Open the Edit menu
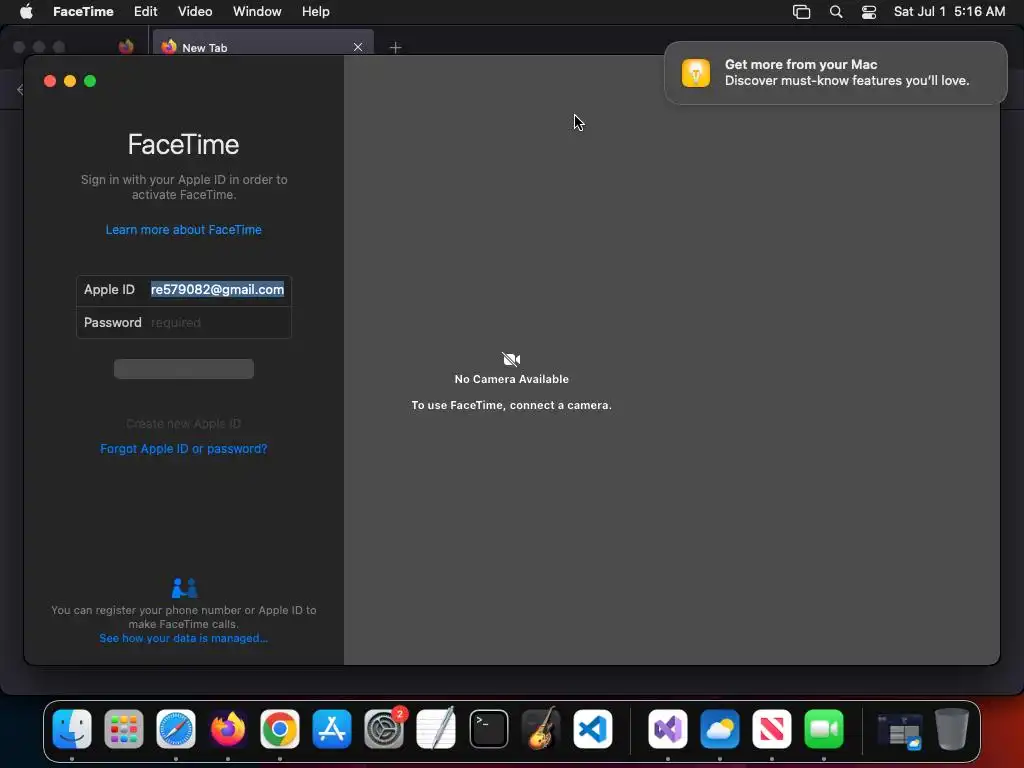The image size is (1024, 768). pos(145,12)
